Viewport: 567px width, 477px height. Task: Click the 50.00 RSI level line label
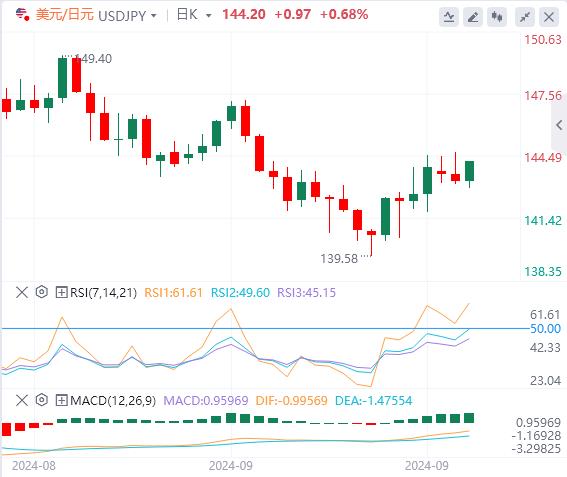click(x=545, y=329)
